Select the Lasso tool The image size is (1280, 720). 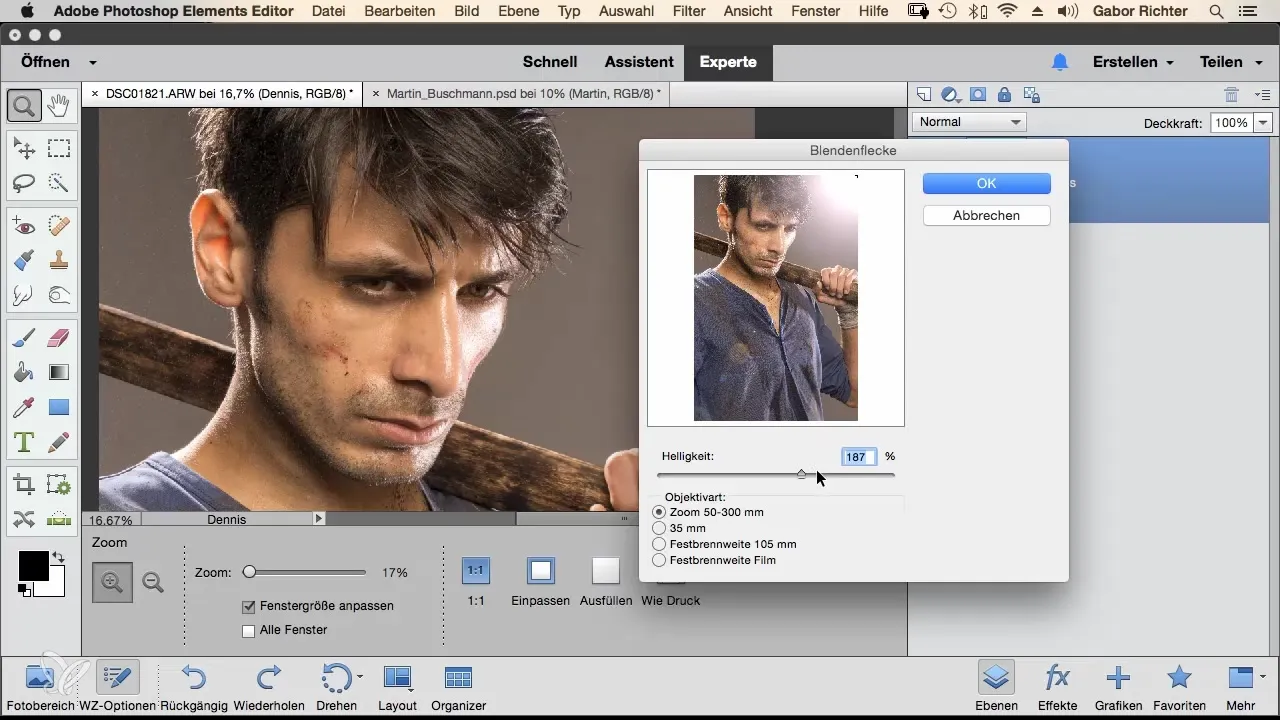coord(24,182)
